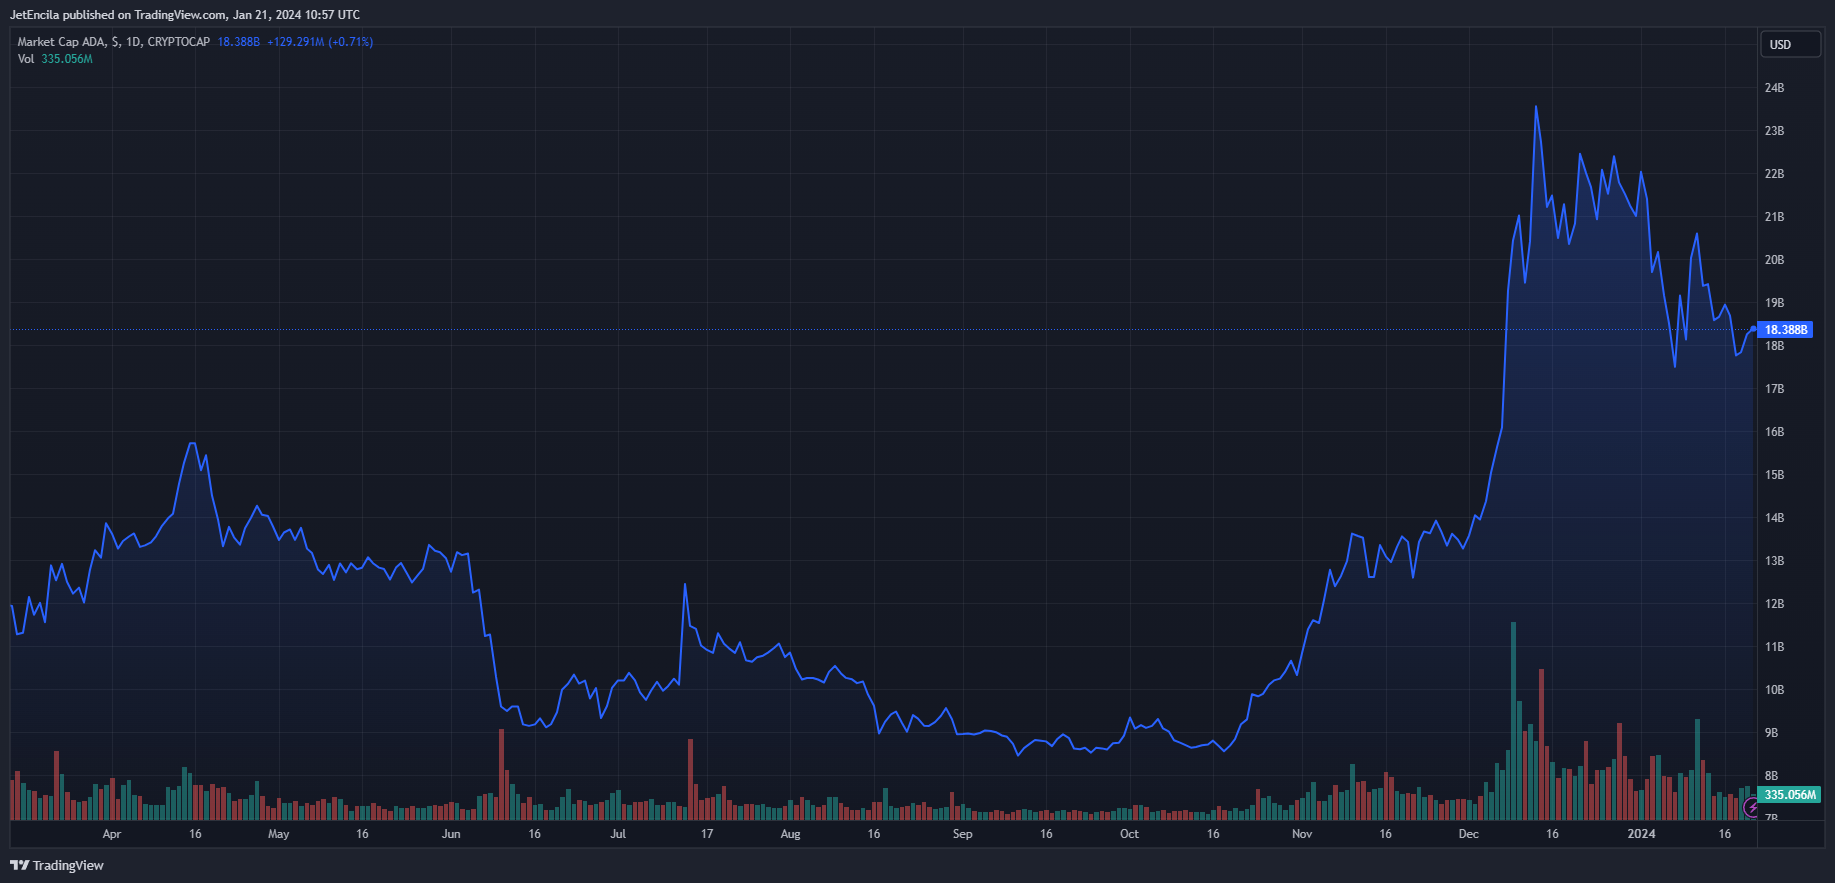Screen dimensions: 1835x883
Task: Click the Apr label on time axis
Action: 111,834
